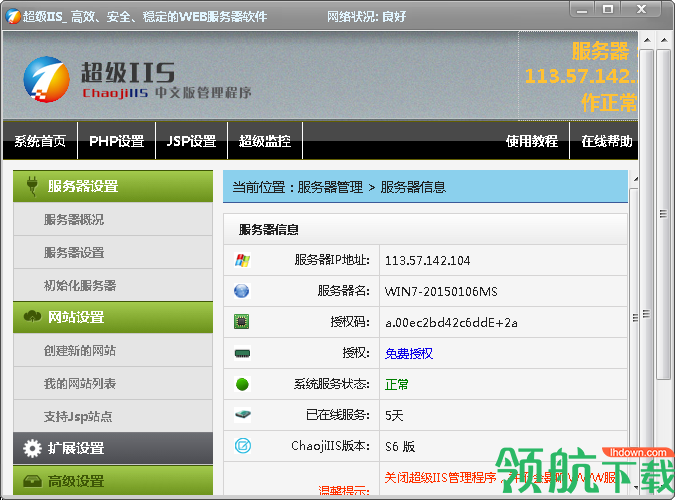Click the 正常 service status text
This screenshot has width=675, height=500.
coord(396,384)
